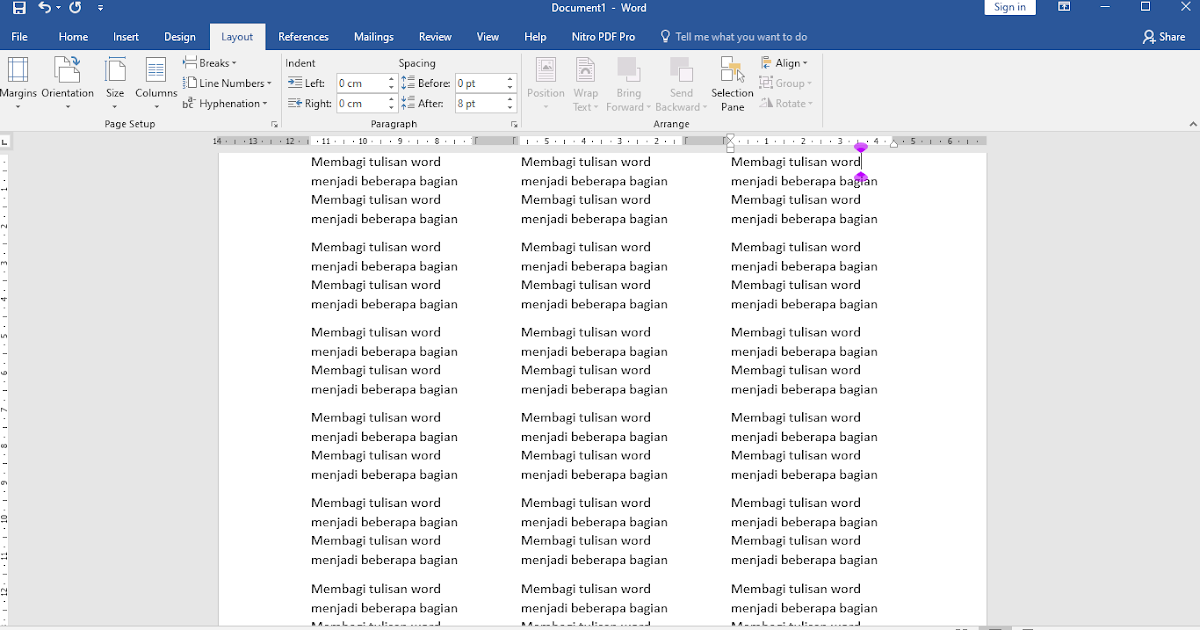Undo the last action
The height and width of the screenshot is (630, 1200).
[44, 8]
